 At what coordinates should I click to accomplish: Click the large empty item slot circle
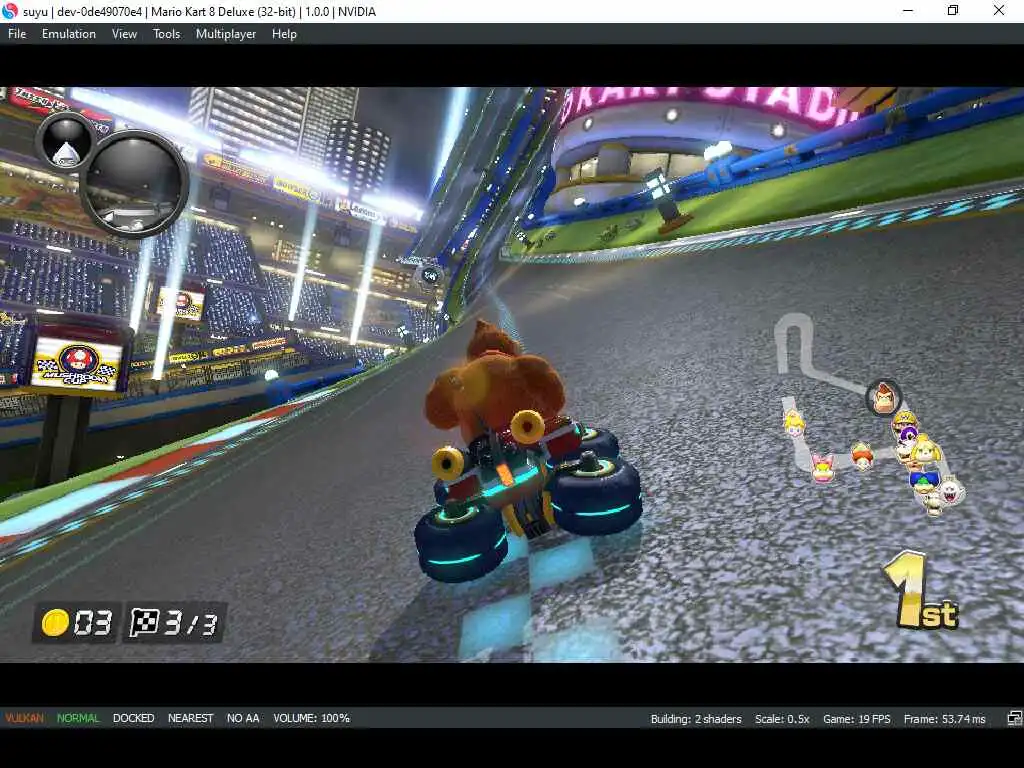[x=135, y=184]
